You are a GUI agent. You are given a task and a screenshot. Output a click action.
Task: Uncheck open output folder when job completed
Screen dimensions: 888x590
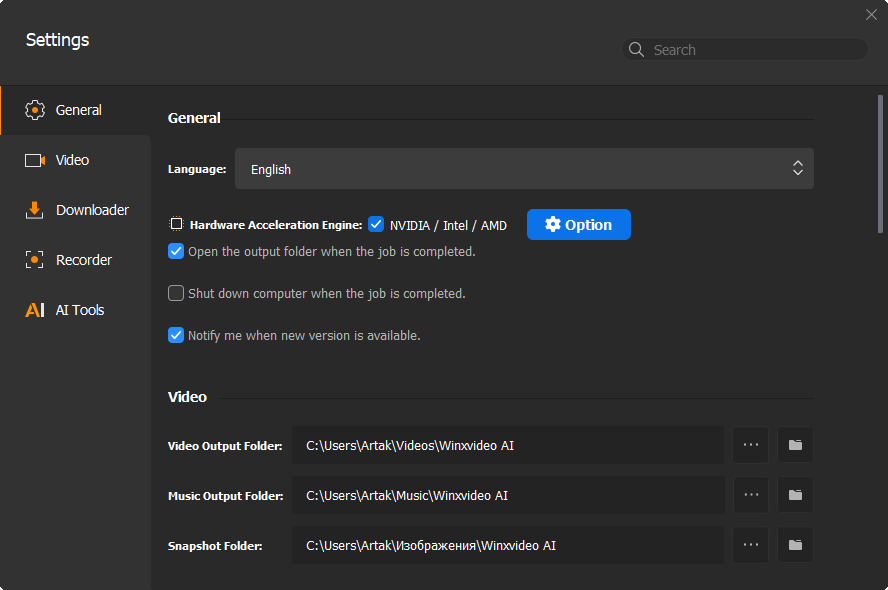pos(176,252)
